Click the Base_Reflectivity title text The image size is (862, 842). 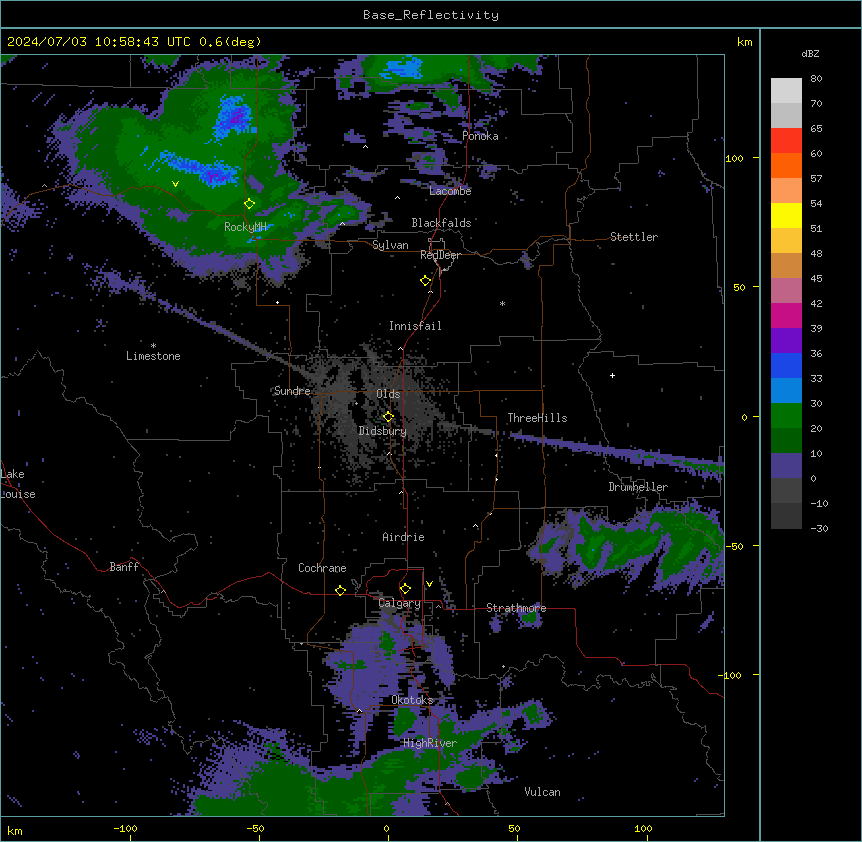click(431, 15)
